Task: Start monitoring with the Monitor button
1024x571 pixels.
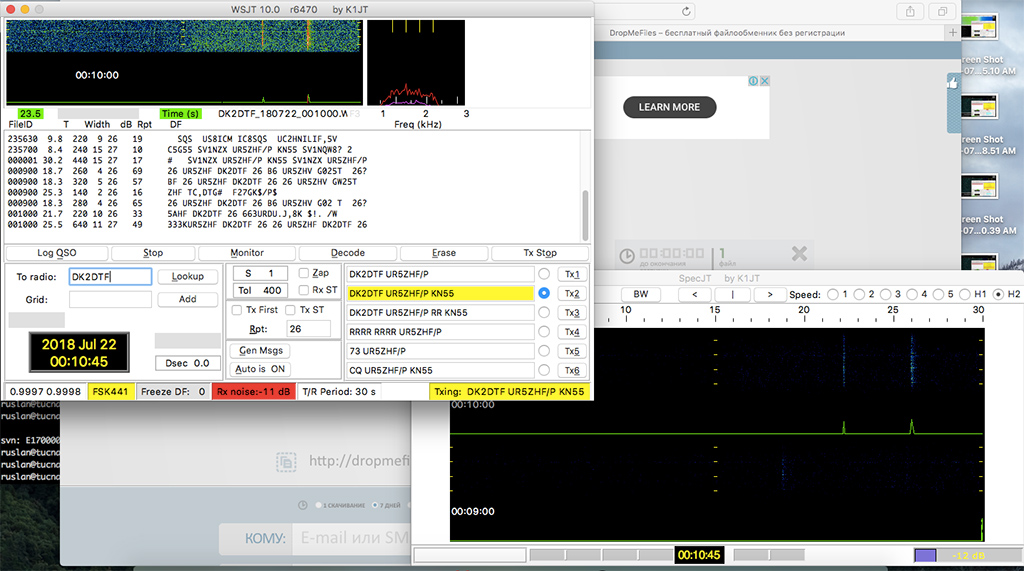Action: pos(247,253)
